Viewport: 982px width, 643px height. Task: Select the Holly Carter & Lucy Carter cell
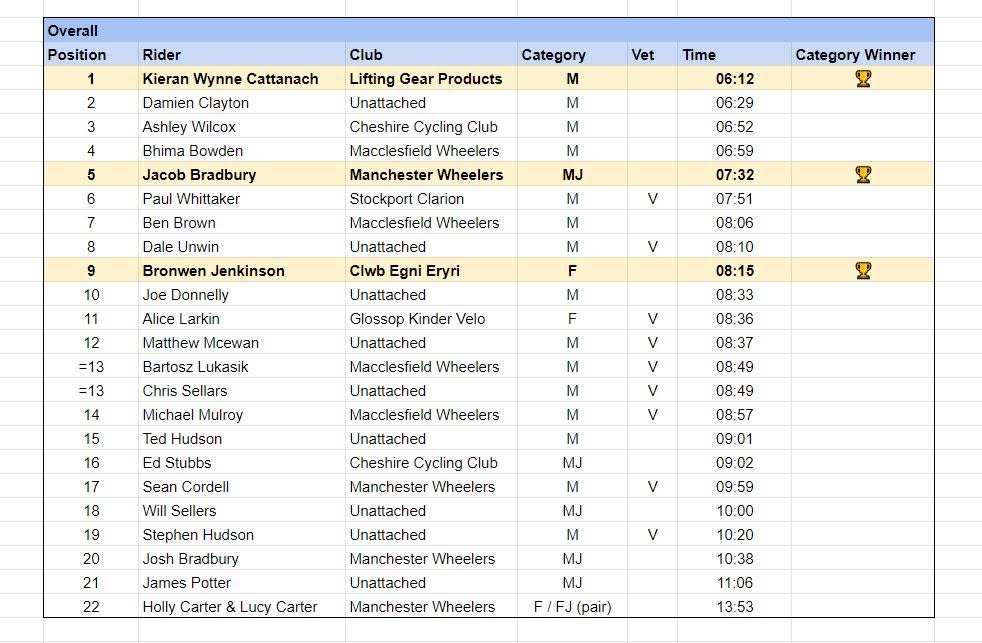point(230,607)
